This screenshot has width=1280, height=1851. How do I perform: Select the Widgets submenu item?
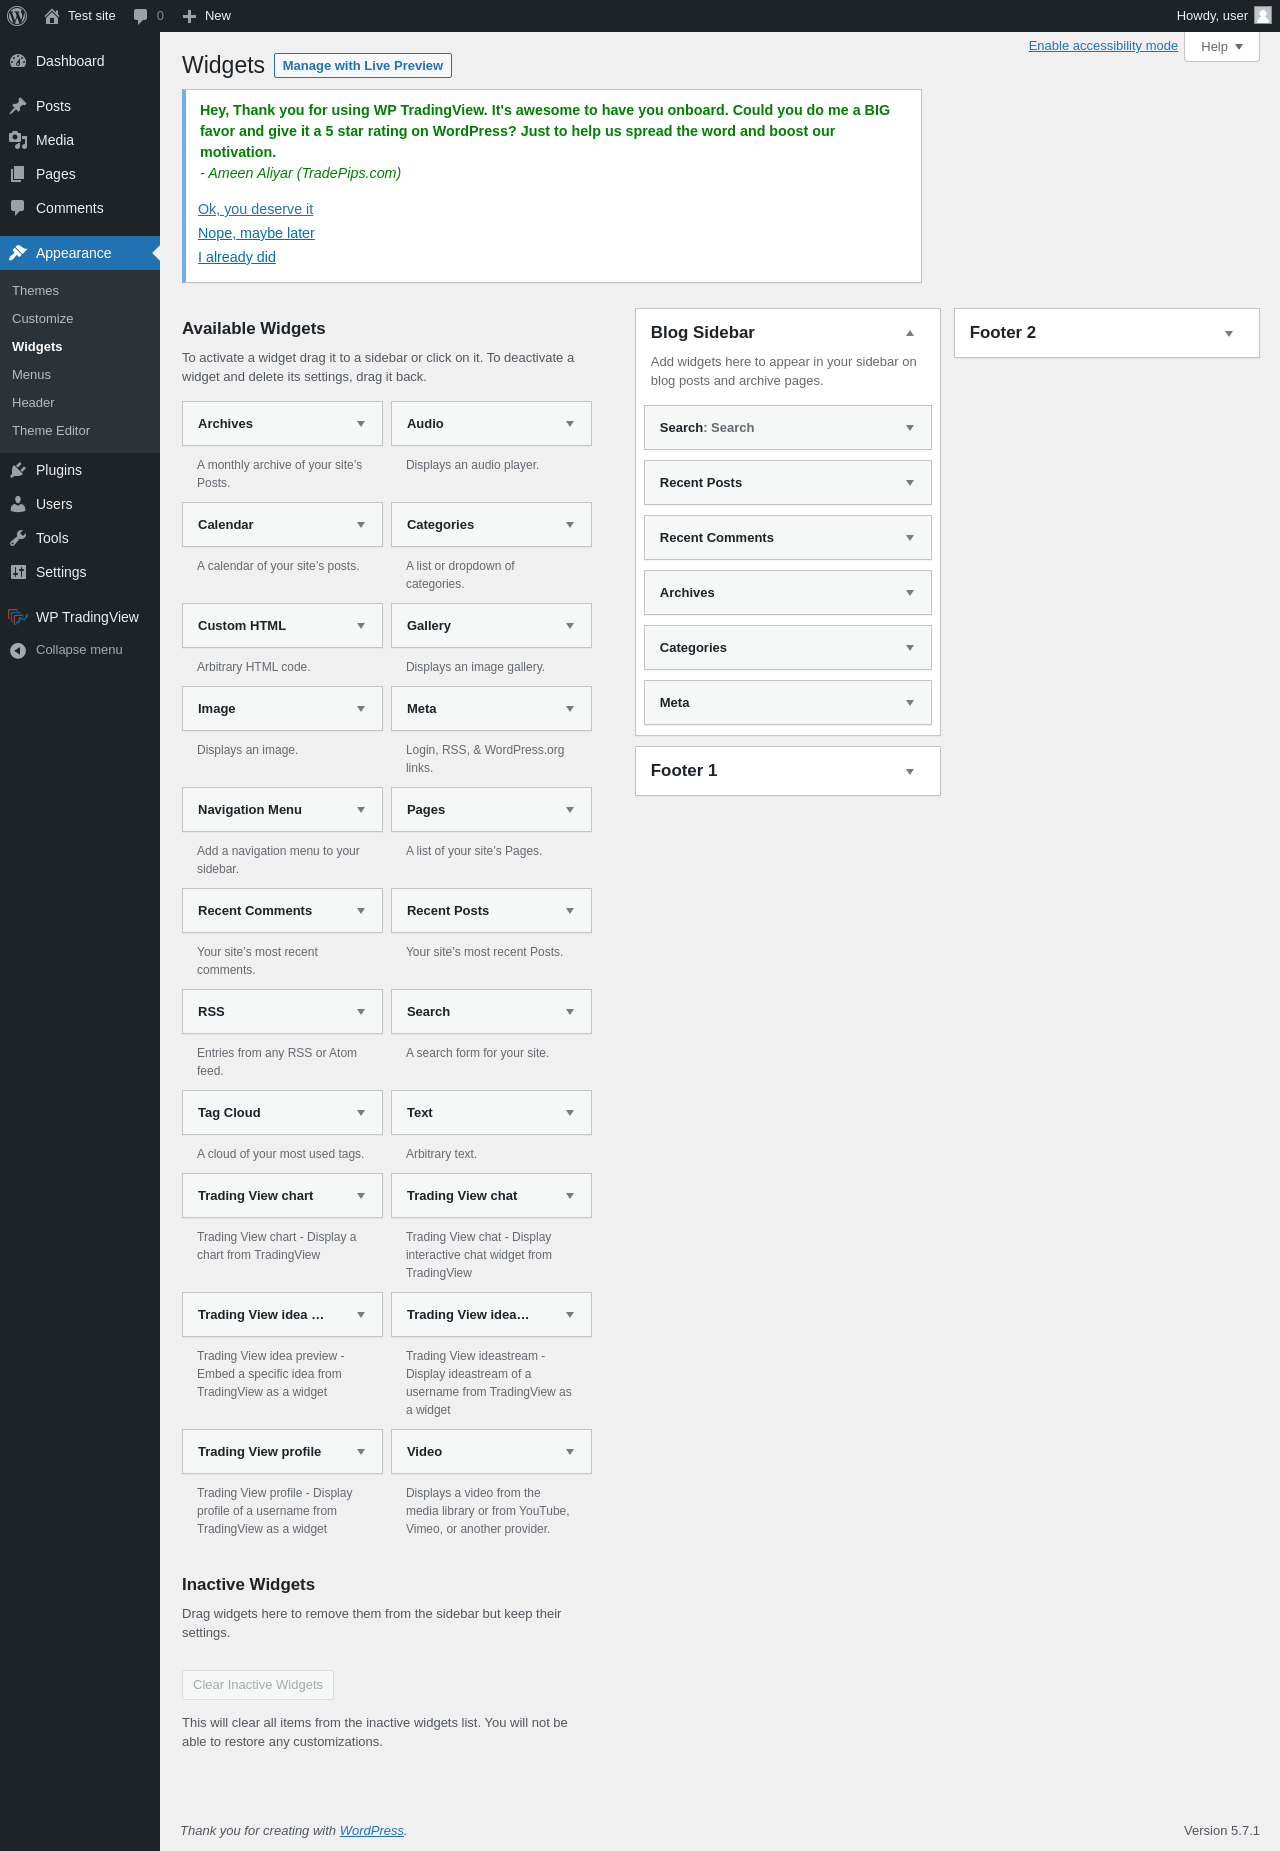point(37,347)
